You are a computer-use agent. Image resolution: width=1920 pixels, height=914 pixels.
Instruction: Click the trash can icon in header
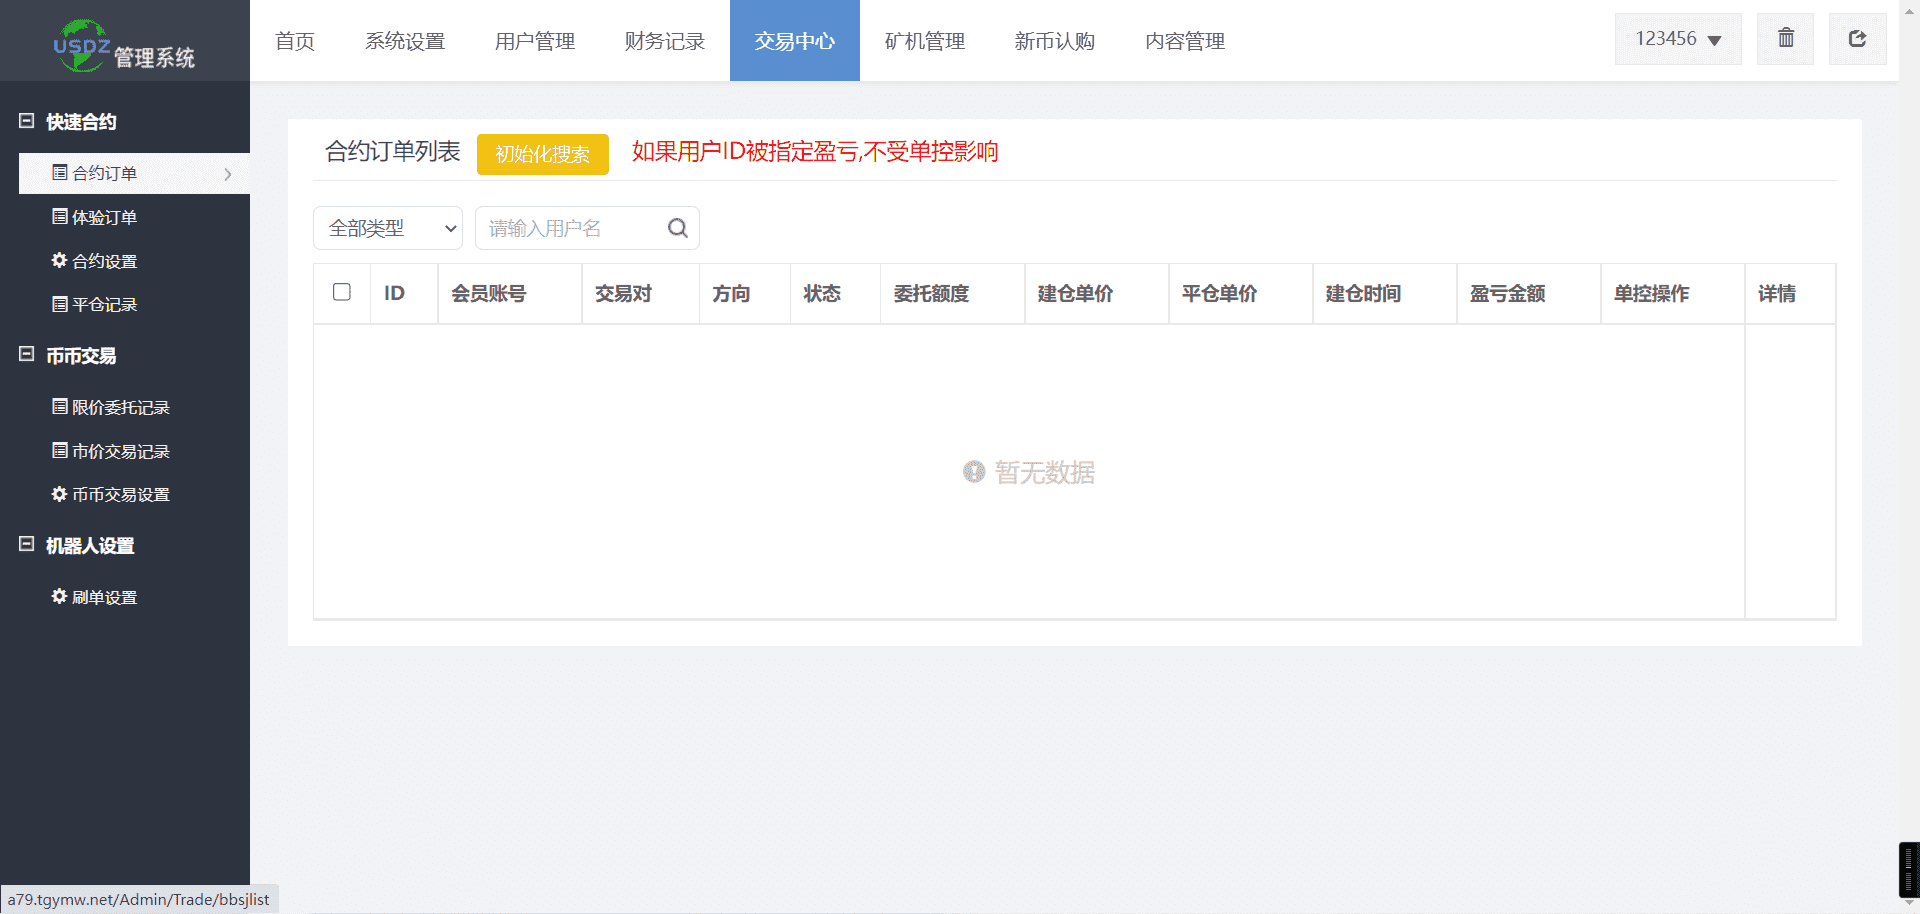tap(1785, 39)
